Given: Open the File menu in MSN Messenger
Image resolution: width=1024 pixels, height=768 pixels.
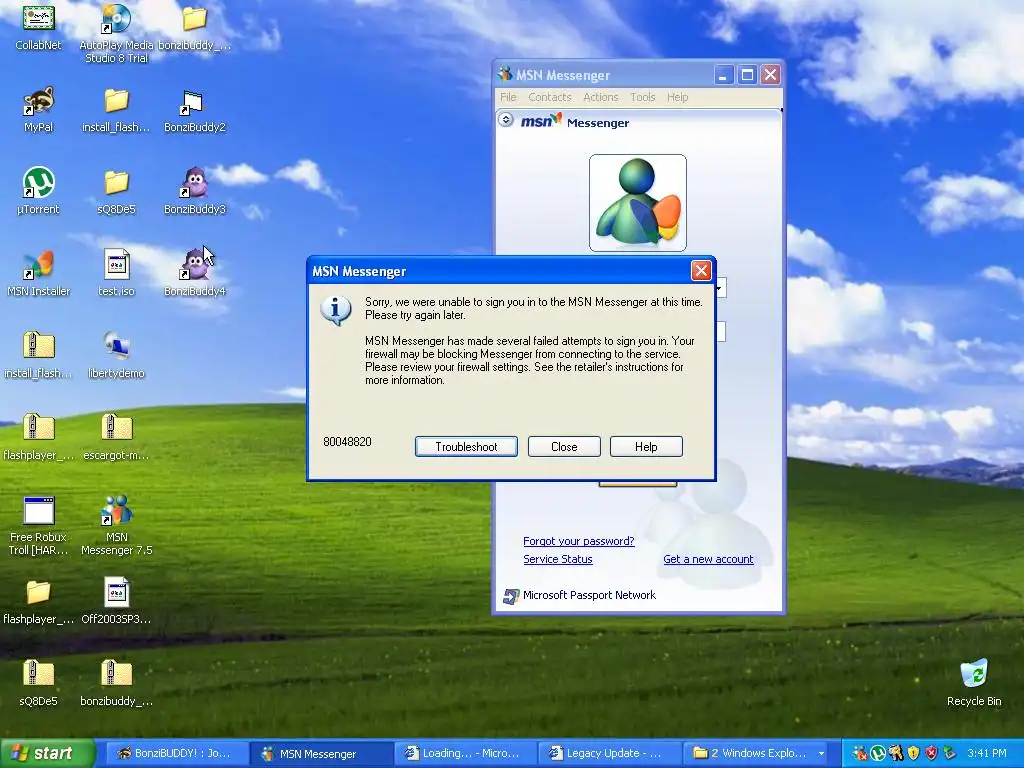Looking at the screenshot, I should [508, 97].
